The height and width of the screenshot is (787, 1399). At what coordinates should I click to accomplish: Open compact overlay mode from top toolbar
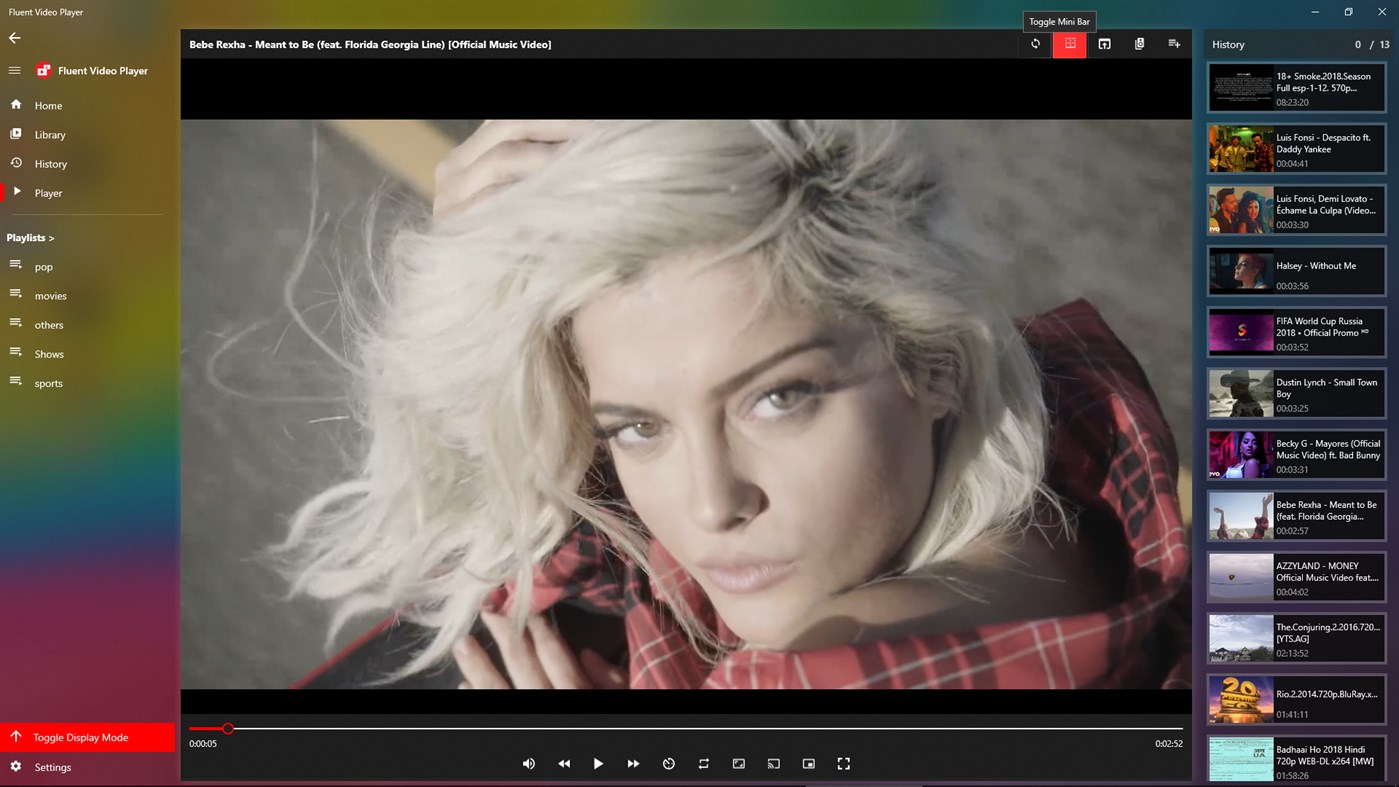pos(1104,44)
